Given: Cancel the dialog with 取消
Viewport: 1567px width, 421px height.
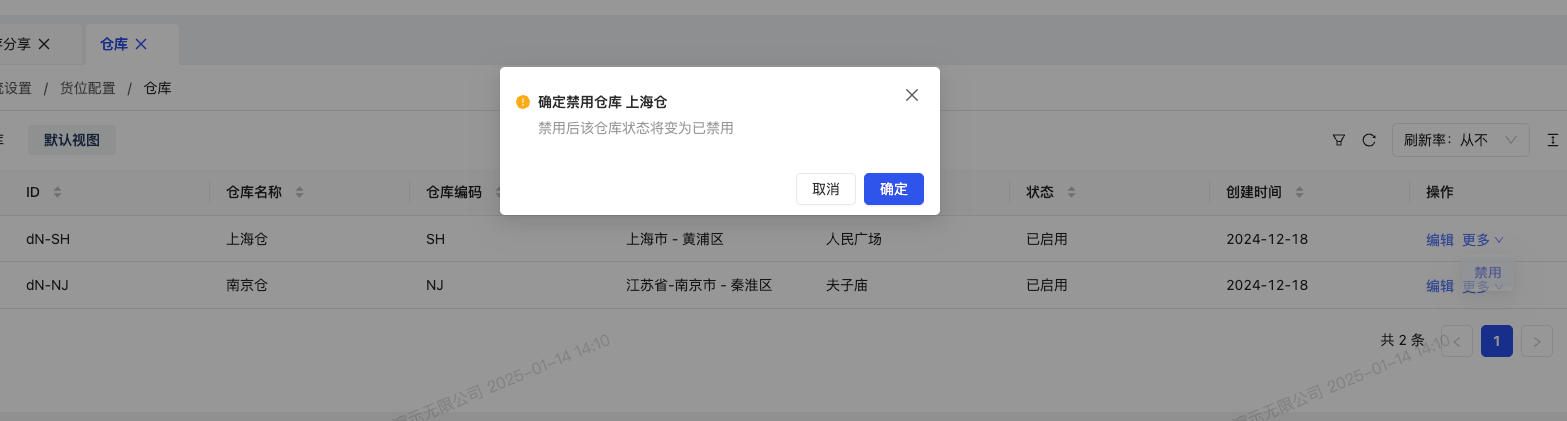Looking at the screenshot, I should click(826, 189).
